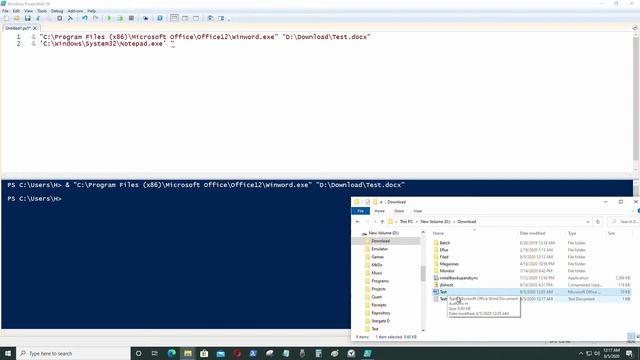This screenshot has width=640, height=360.
Task: Select the Untitled1.ps1 script tab
Action: 18,28
